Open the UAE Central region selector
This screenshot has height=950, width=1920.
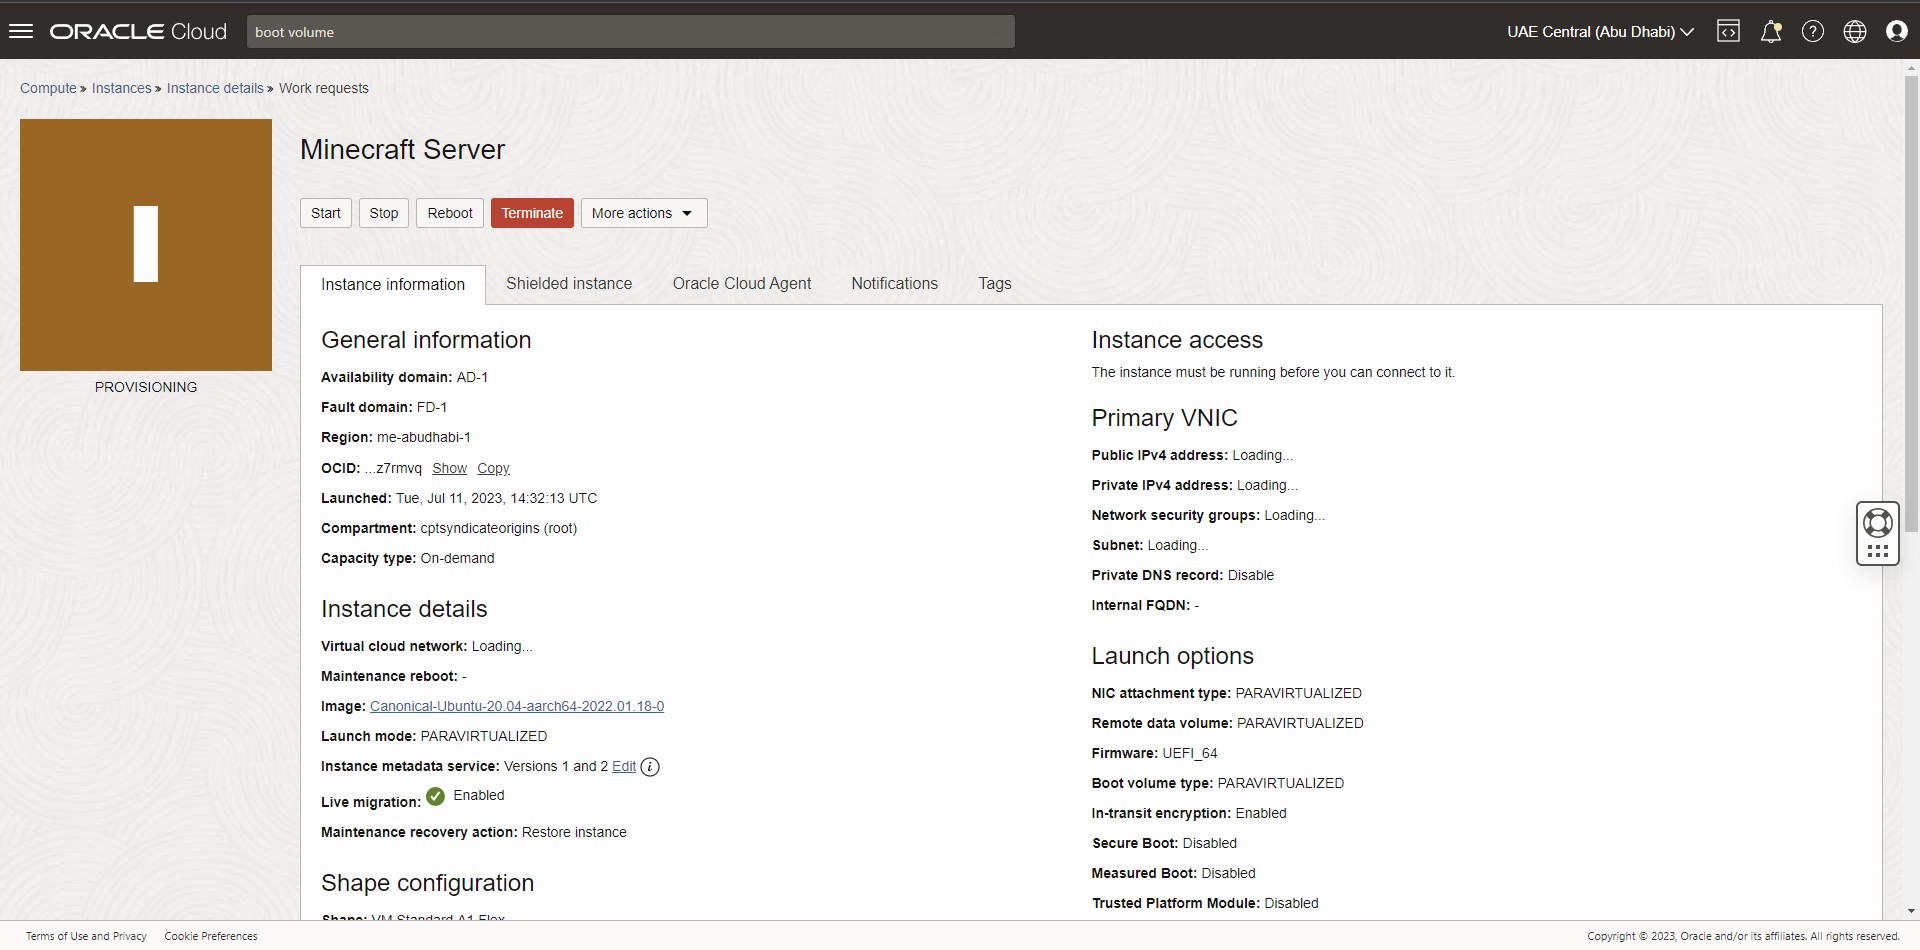click(x=1598, y=31)
